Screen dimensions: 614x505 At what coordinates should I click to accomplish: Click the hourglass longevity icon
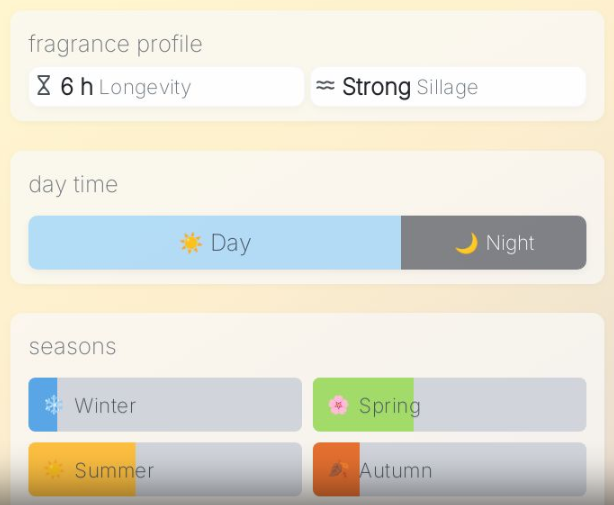pos(43,86)
